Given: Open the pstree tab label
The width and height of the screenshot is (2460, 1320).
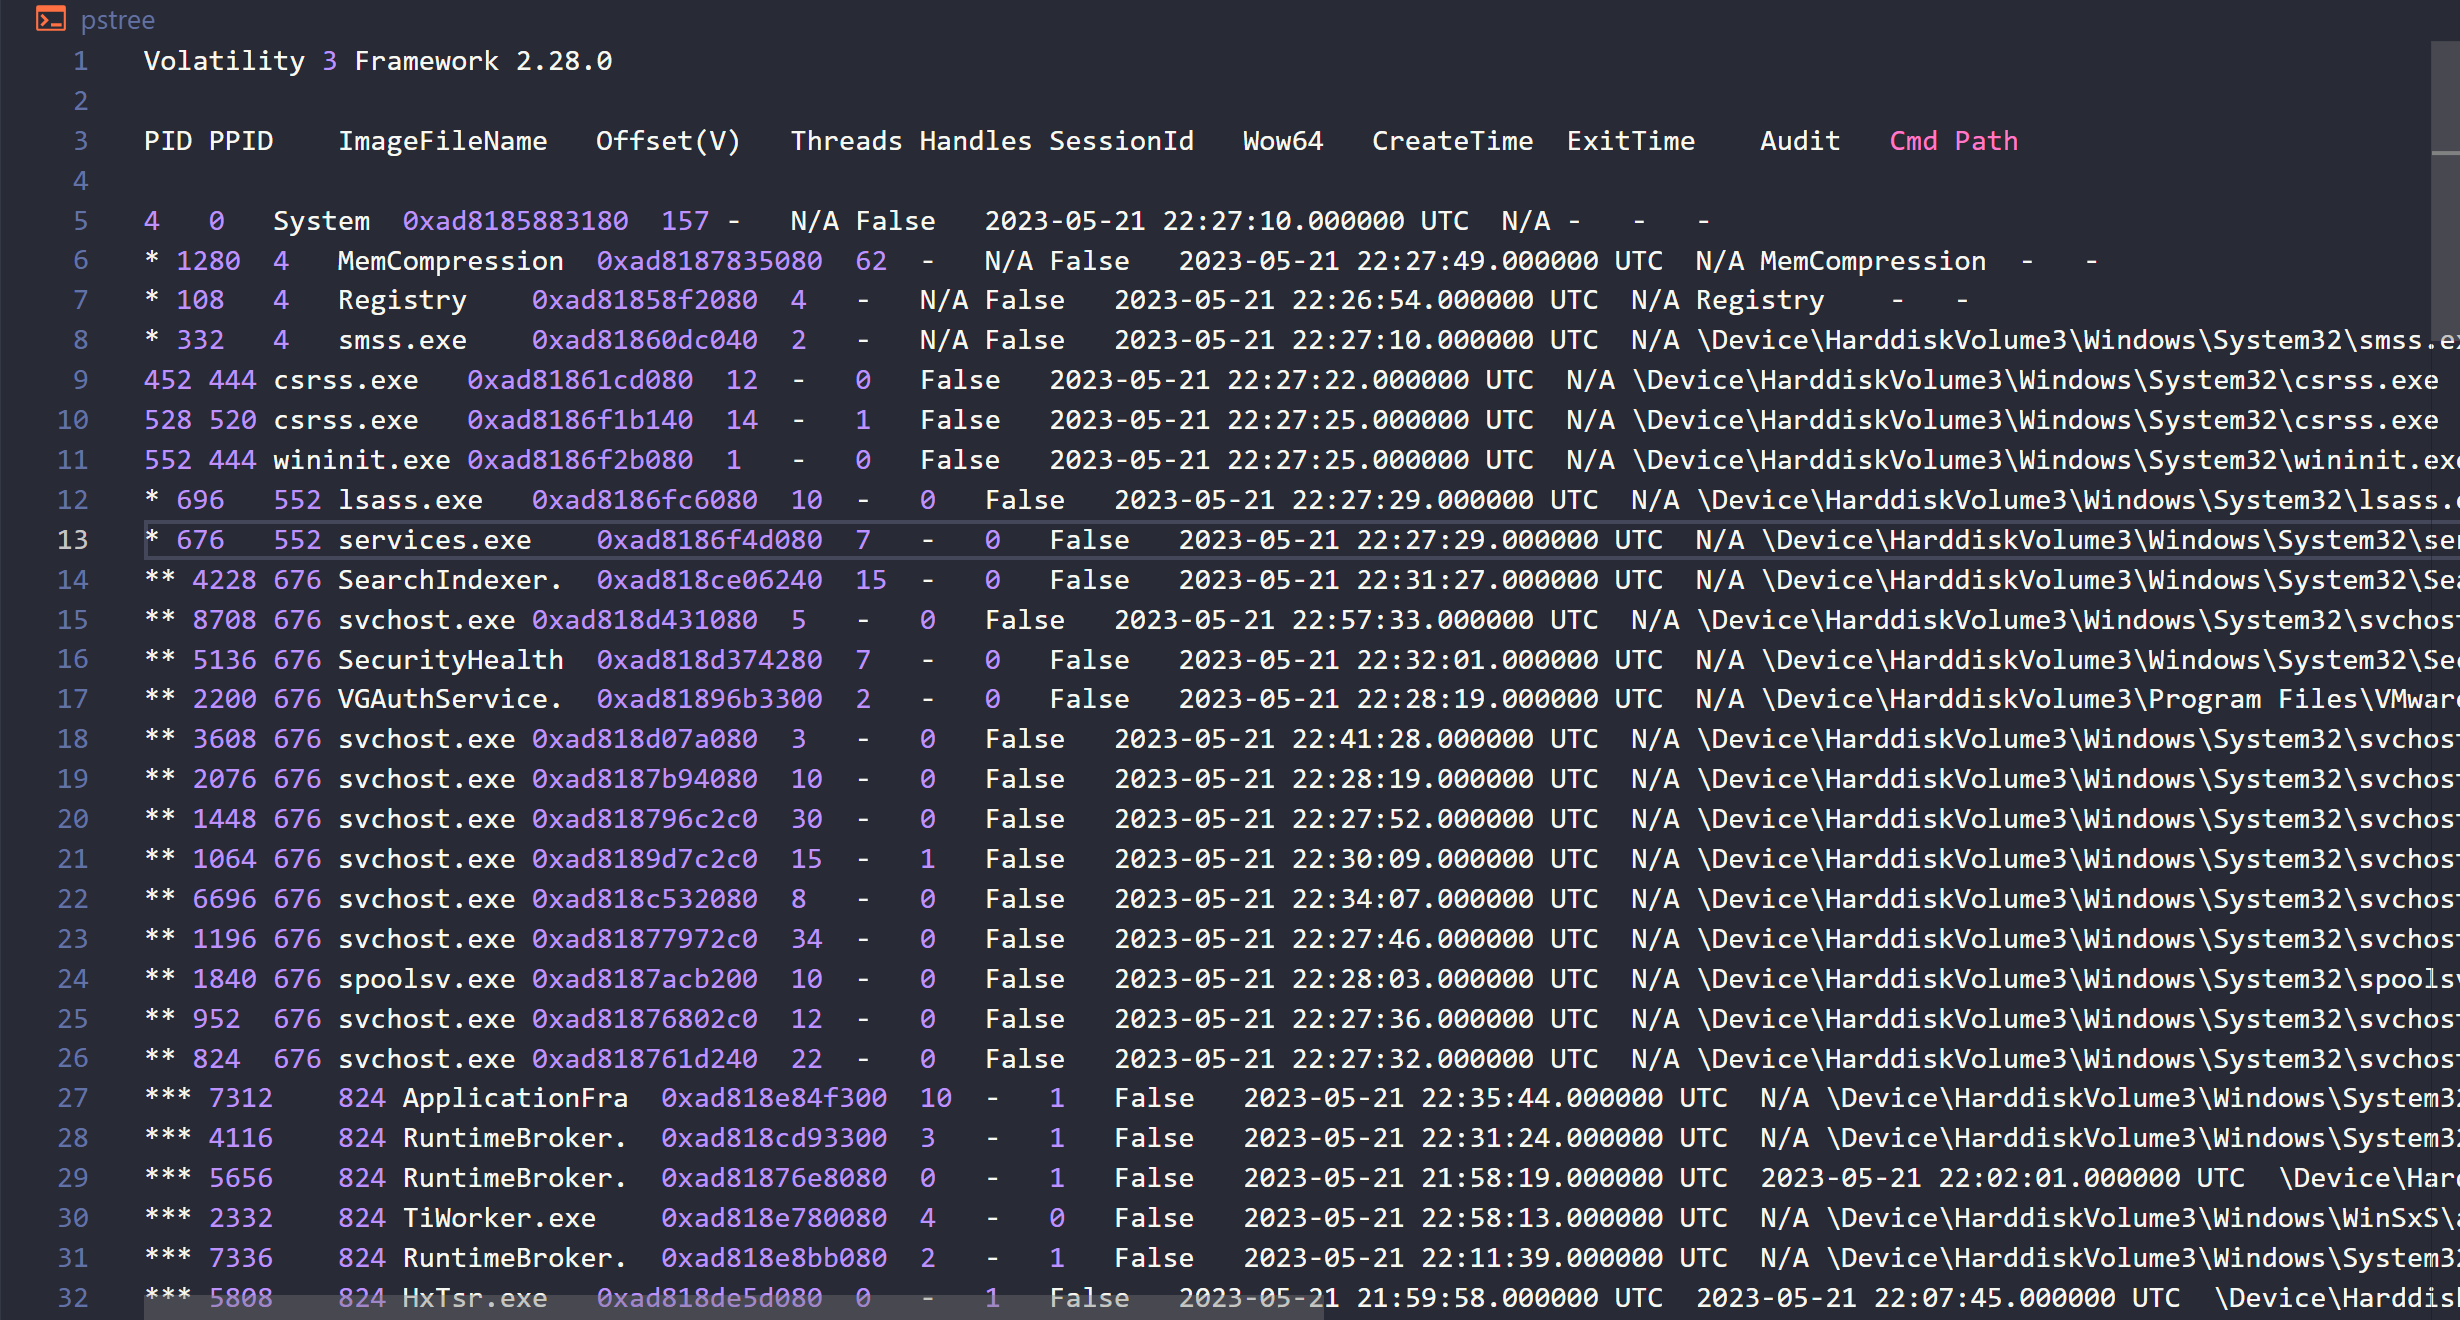Looking at the screenshot, I should (118, 20).
